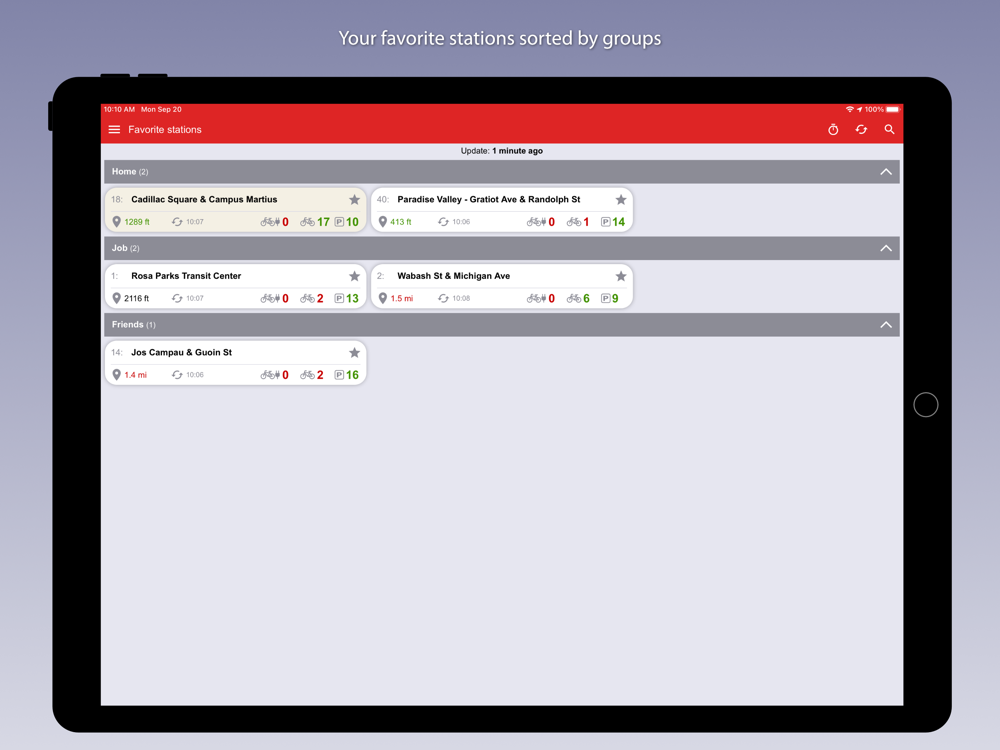Tap location pin on Jos Campau card
The height and width of the screenshot is (750, 1000).
click(x=116, y=375)
